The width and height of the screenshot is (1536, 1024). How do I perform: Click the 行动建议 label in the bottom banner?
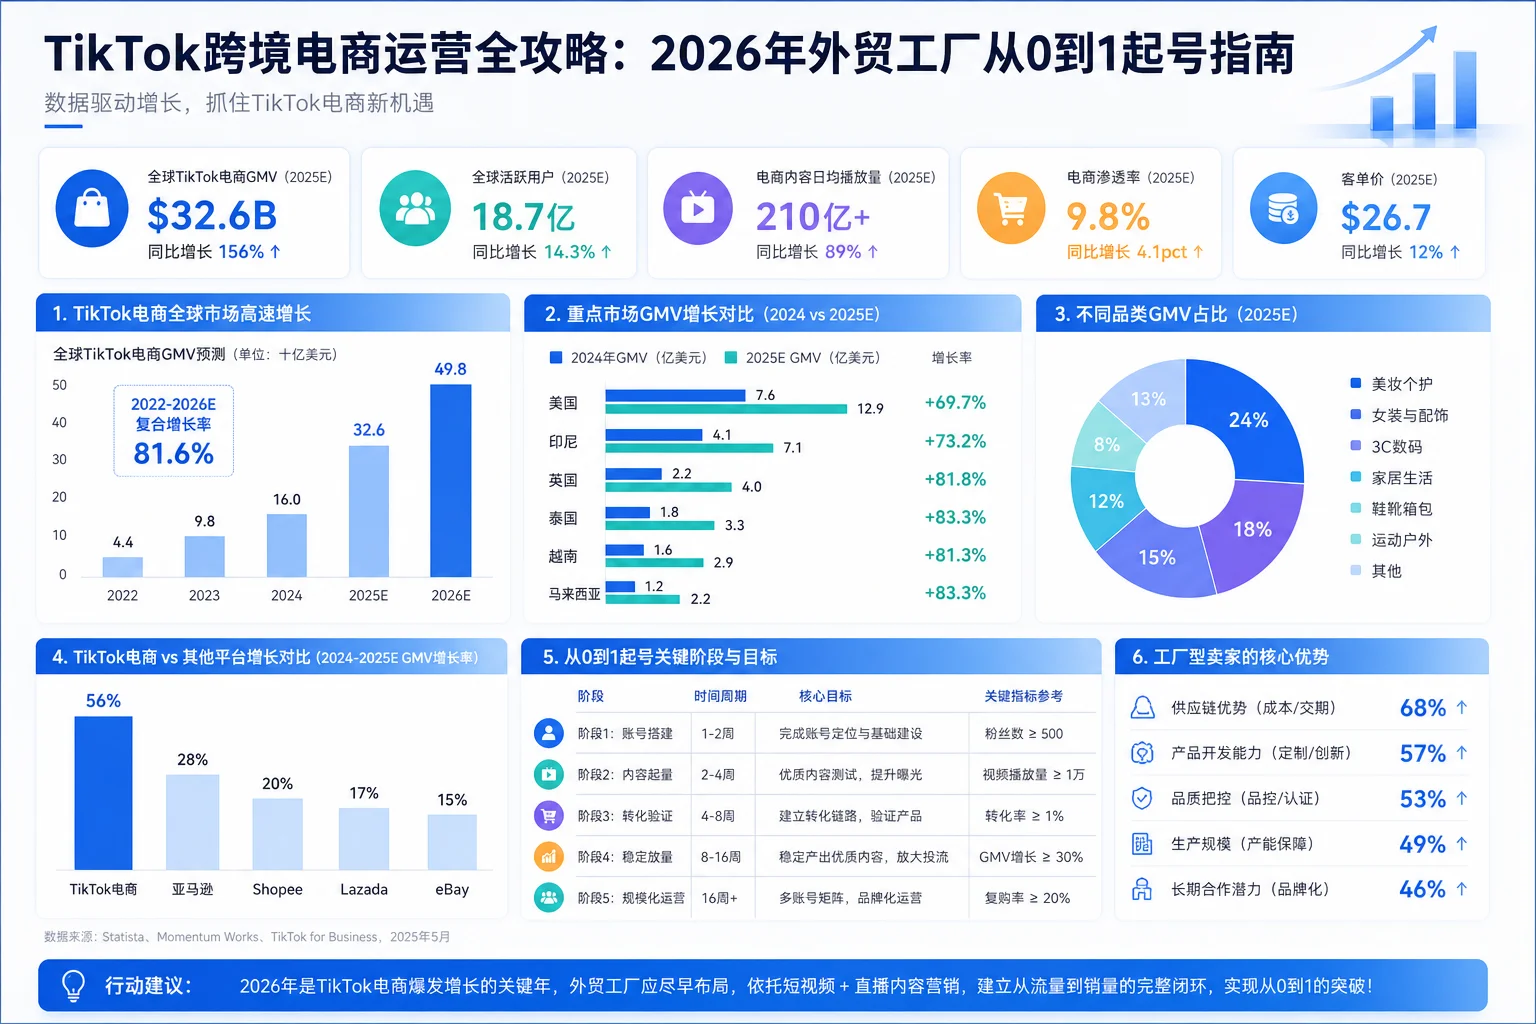click(x=148, y=986)
